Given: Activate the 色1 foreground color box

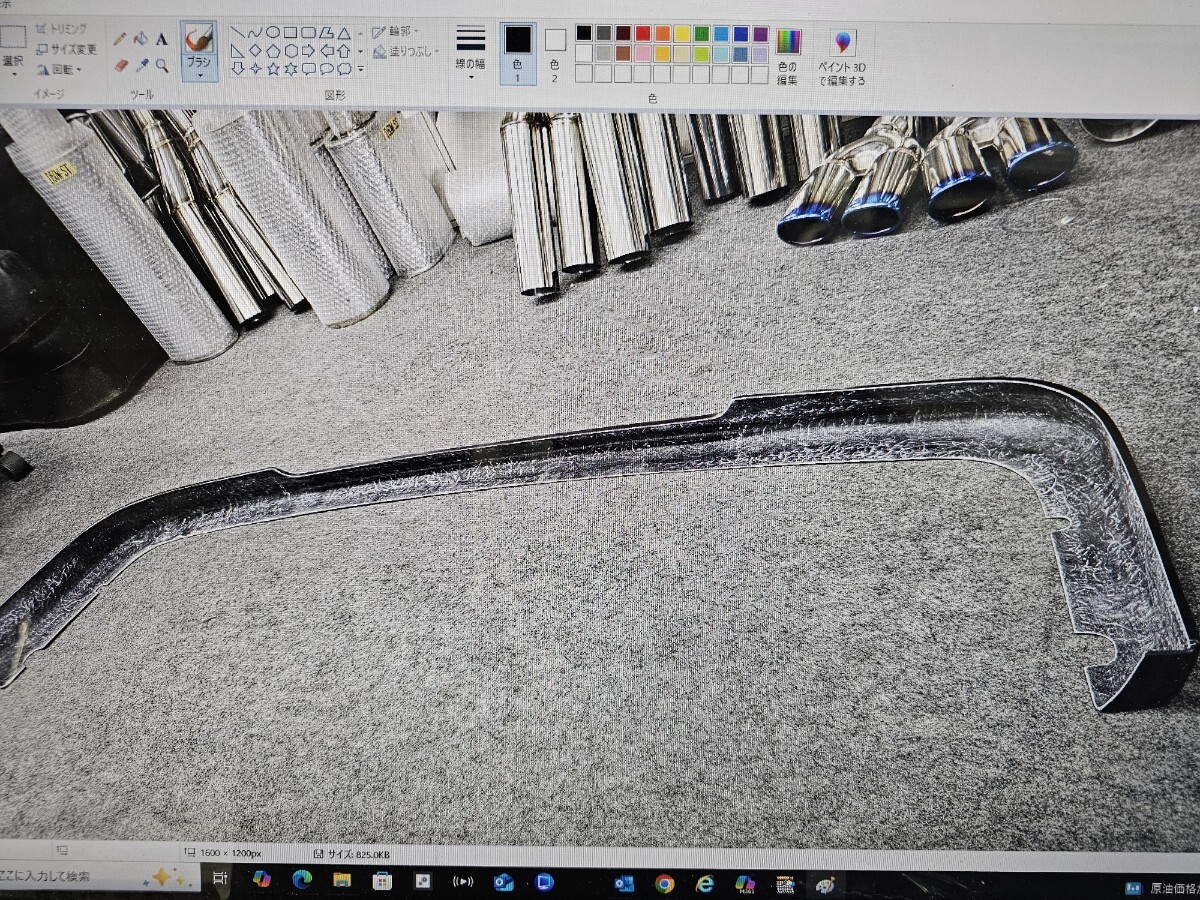Looking at the screenshot, I should pyautogui.click(x=517, y=54).
